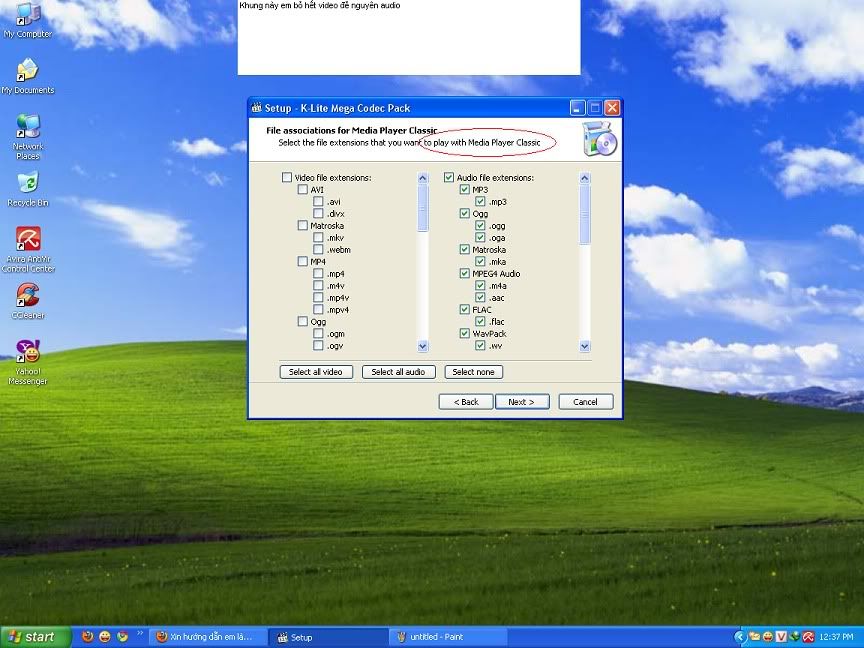
Task: Open the Windows Start menu
Action: 35,637
